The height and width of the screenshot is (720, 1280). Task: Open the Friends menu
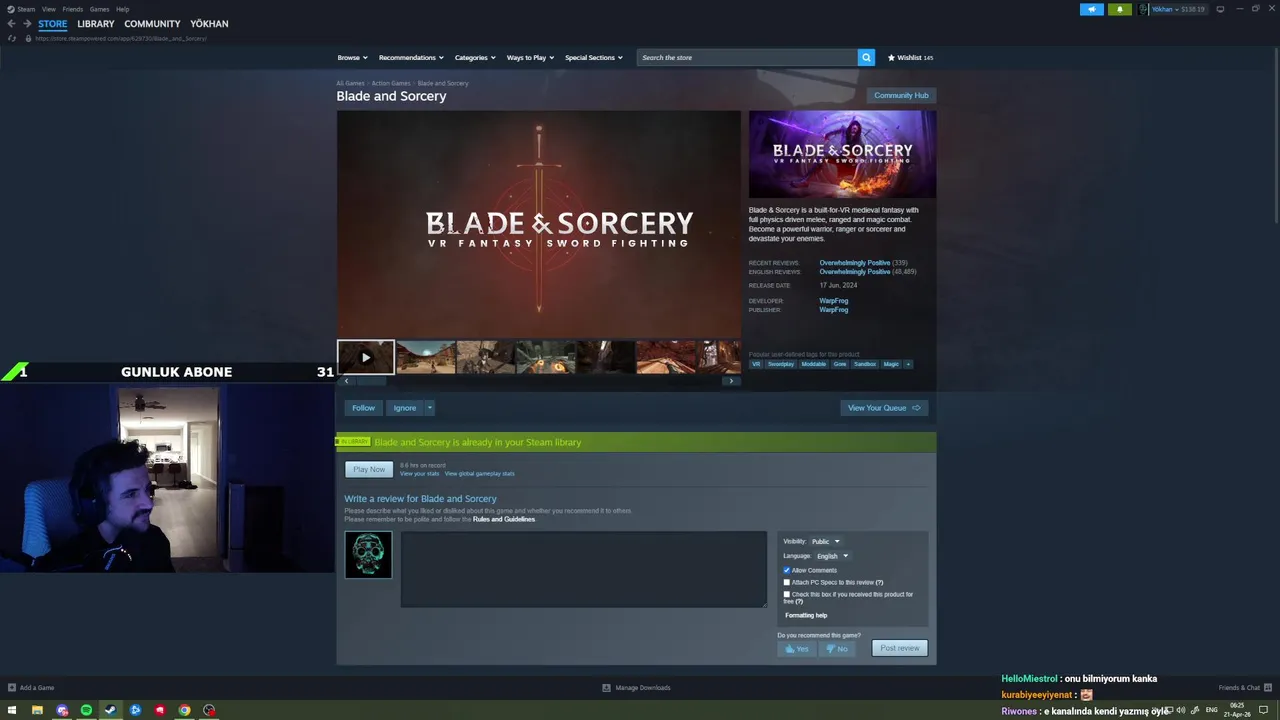click(73, 9)
